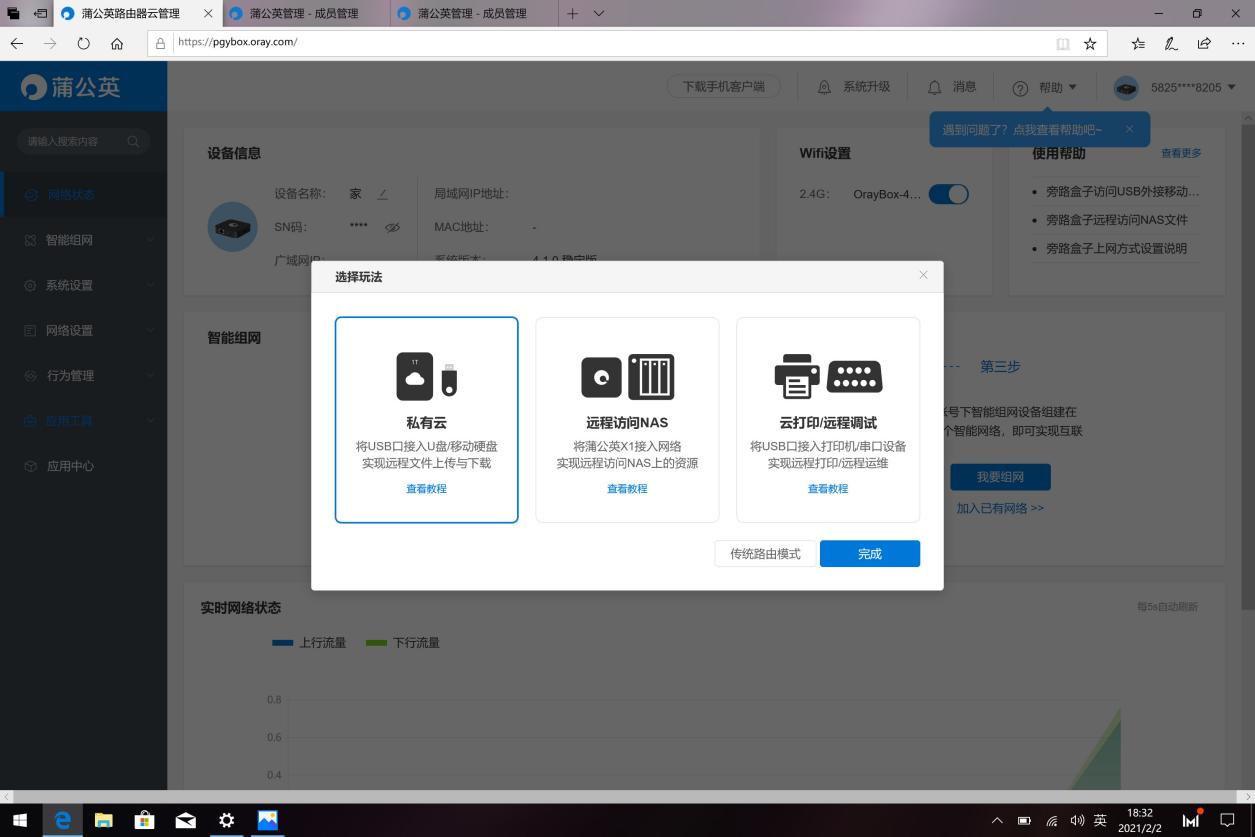Close the 选择玩法 dialog
Viewport: 1255px width, 837px height.
pos(923,275)
